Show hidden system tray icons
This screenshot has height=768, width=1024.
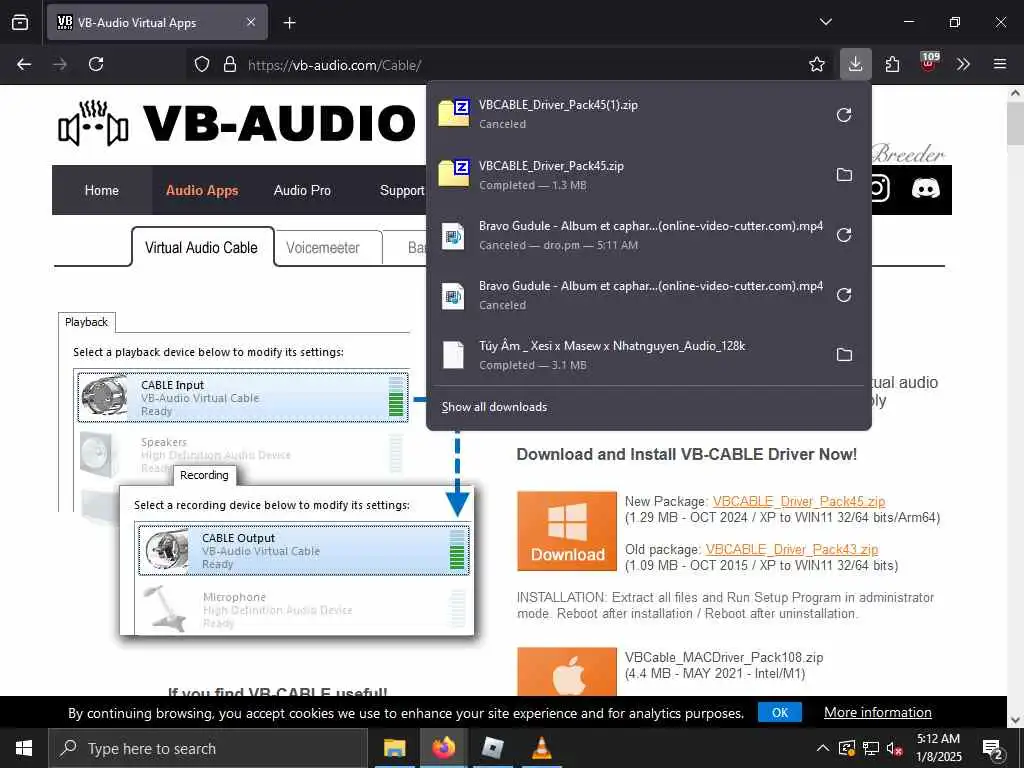point(823,748)
